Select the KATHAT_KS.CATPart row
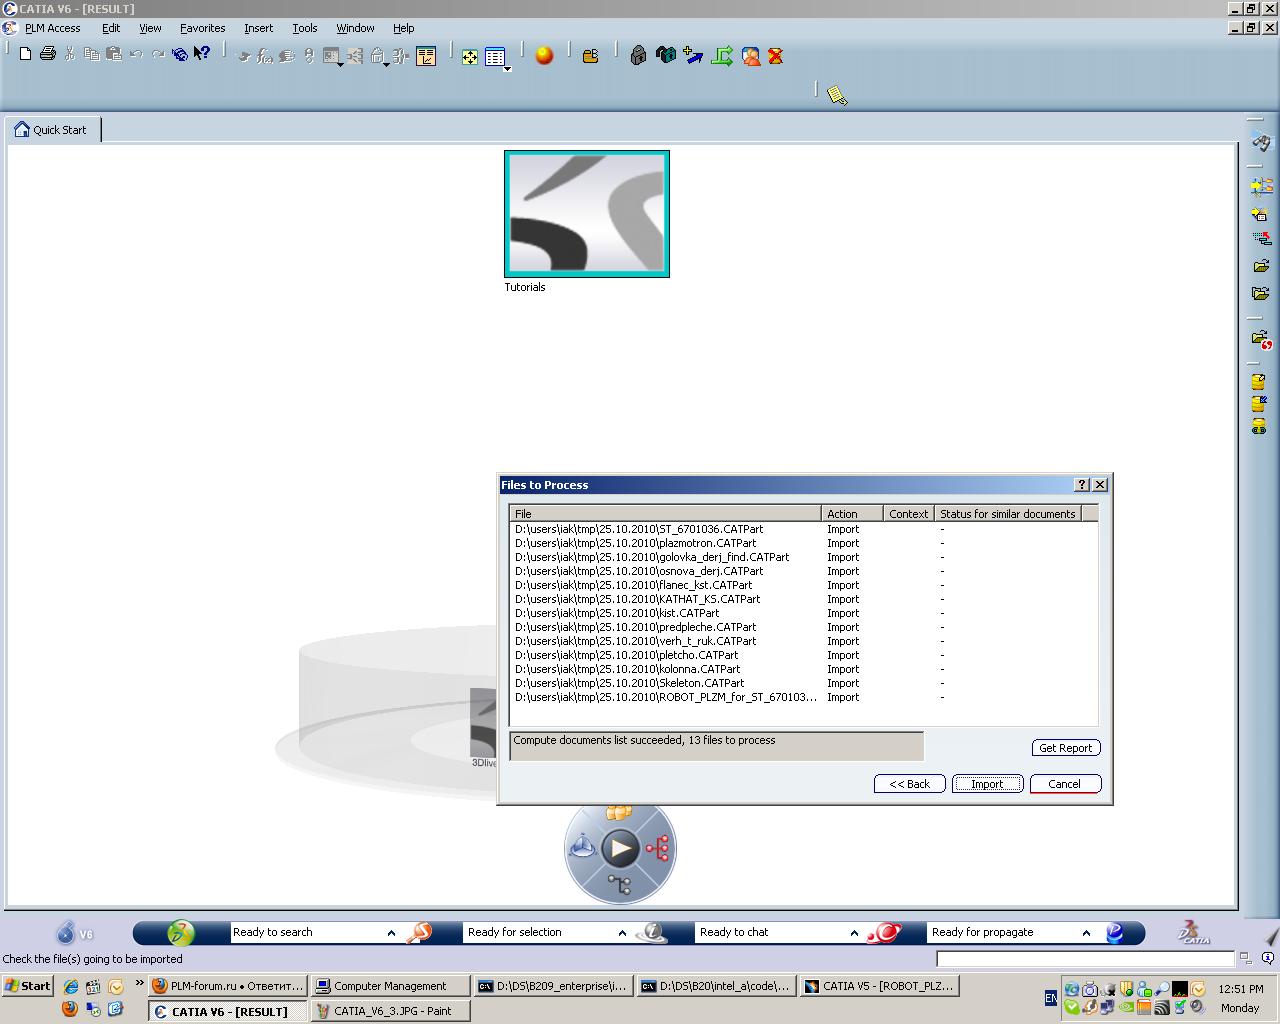This screenshot has height=1024, width=1280. pyautogui.click(x=803, y=599)
